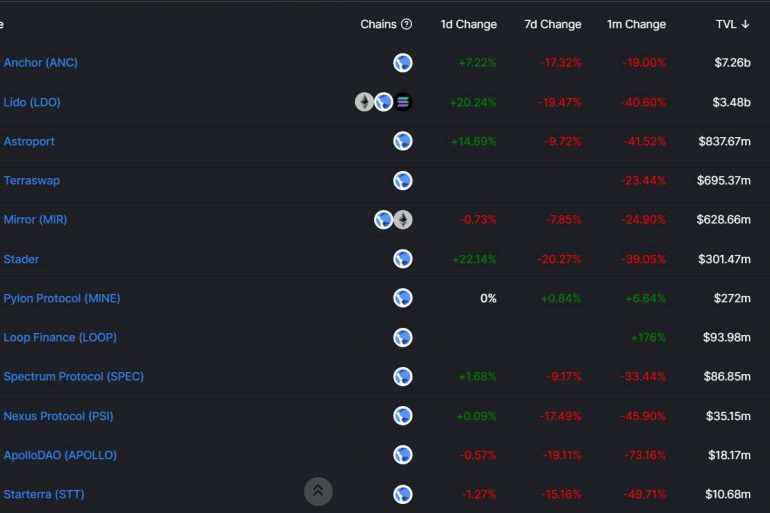Image resolution: width=770 pixels, height=513 pixels.
Task: Click the Terra chain icon in Astroport row
Action: click(x=403, y=141)
